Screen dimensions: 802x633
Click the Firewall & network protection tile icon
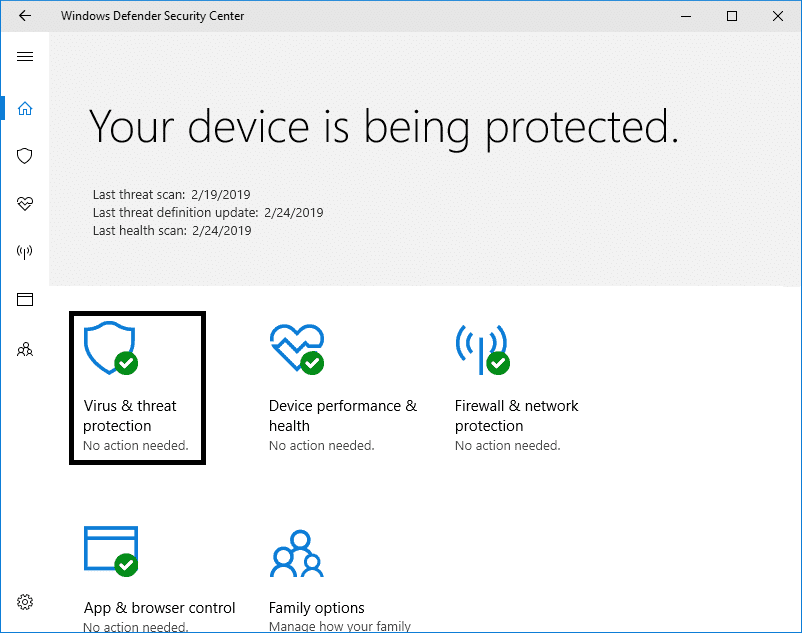(x=482, y=348)
